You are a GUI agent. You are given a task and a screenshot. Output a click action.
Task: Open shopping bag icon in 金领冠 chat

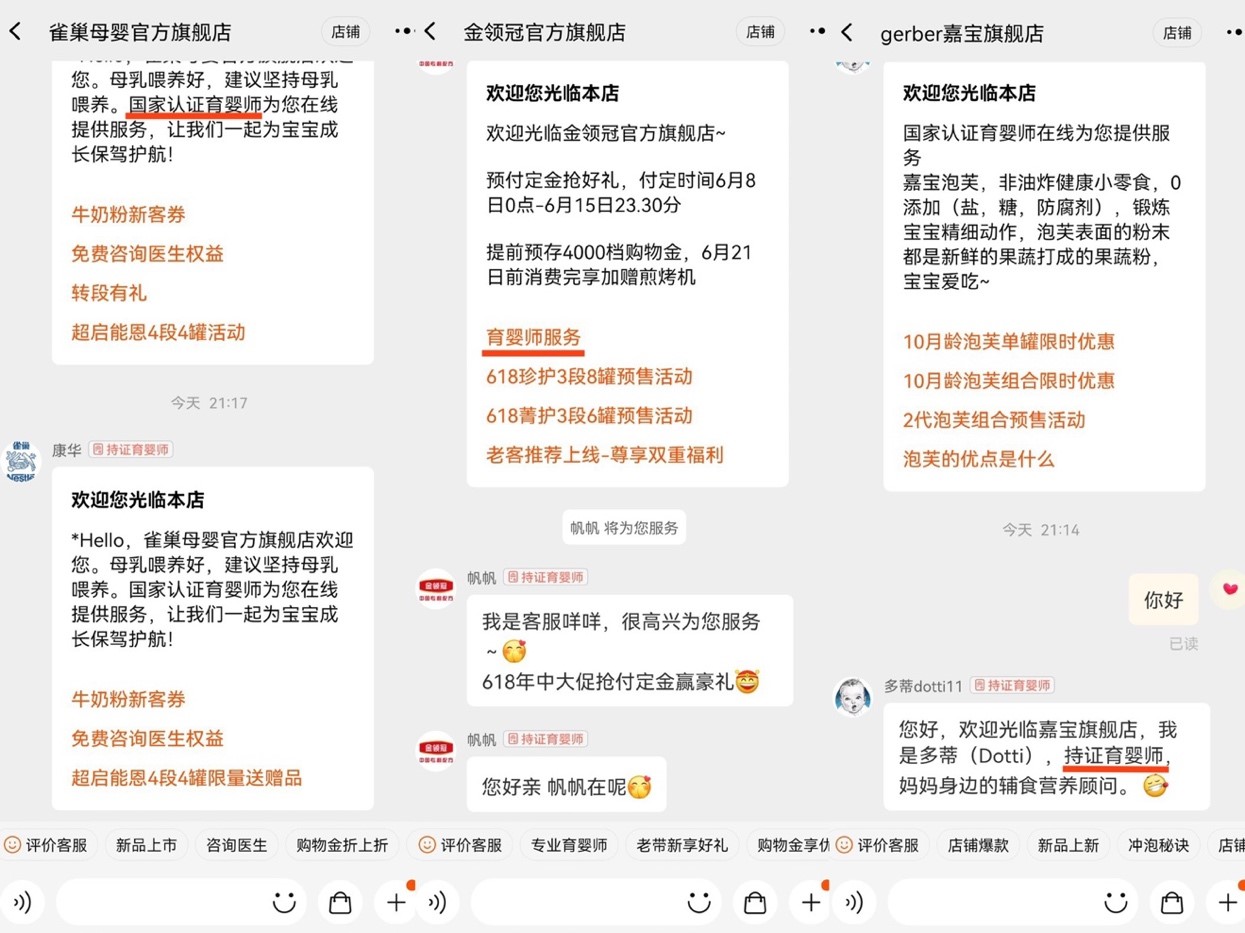point(755,903)
